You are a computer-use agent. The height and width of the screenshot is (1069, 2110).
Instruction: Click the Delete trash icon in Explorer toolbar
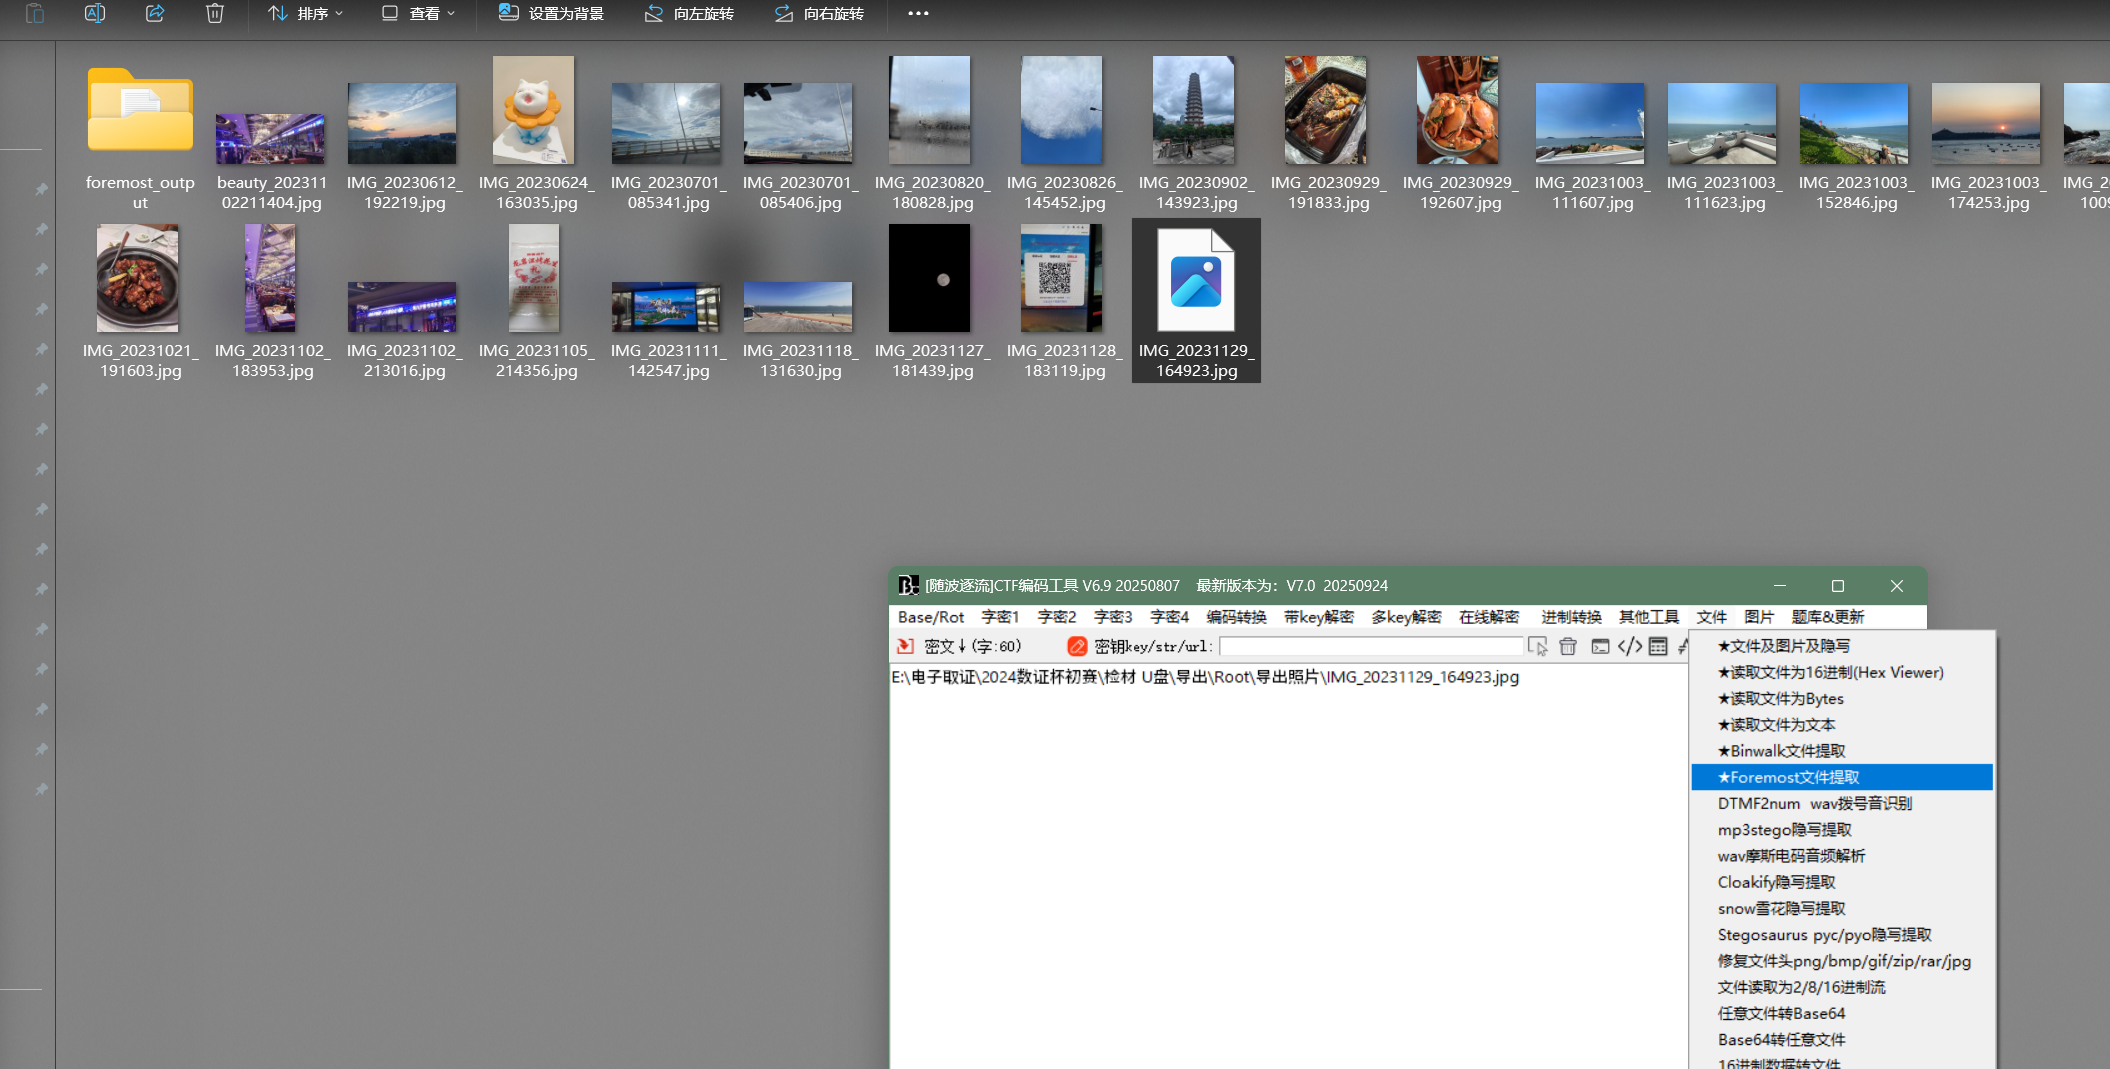[215, 13]
